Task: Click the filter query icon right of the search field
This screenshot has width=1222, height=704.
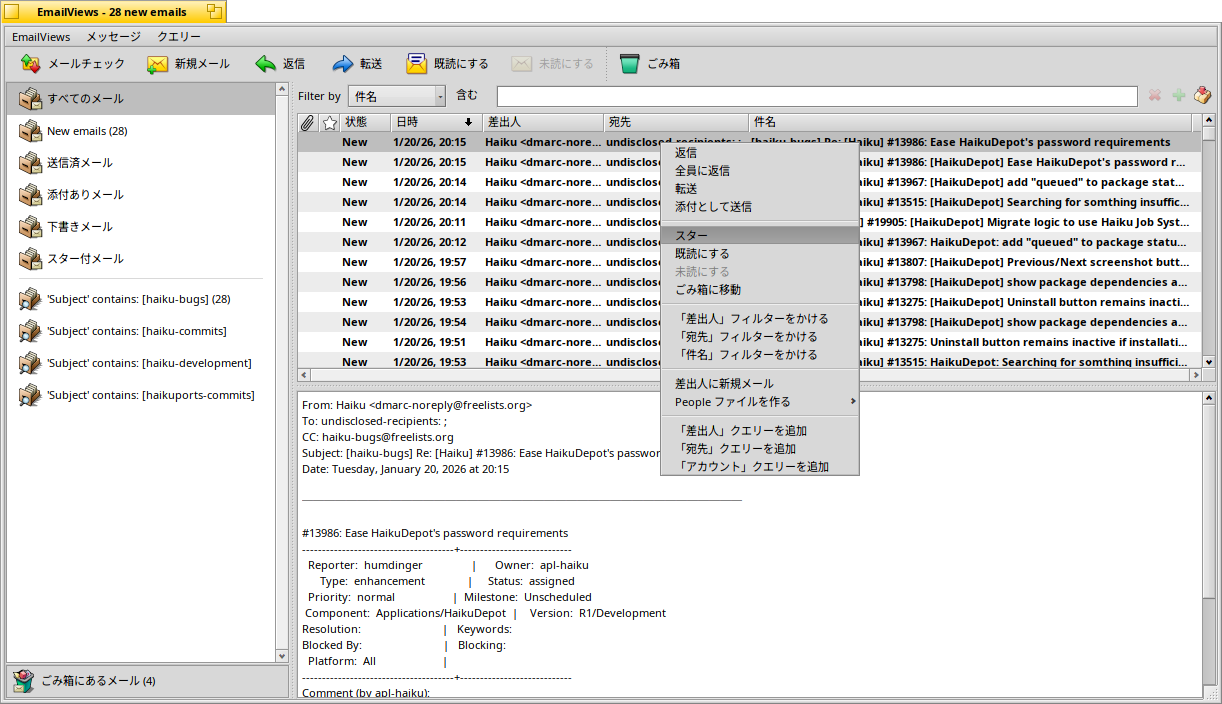Action: click(x=1203, y=96)
